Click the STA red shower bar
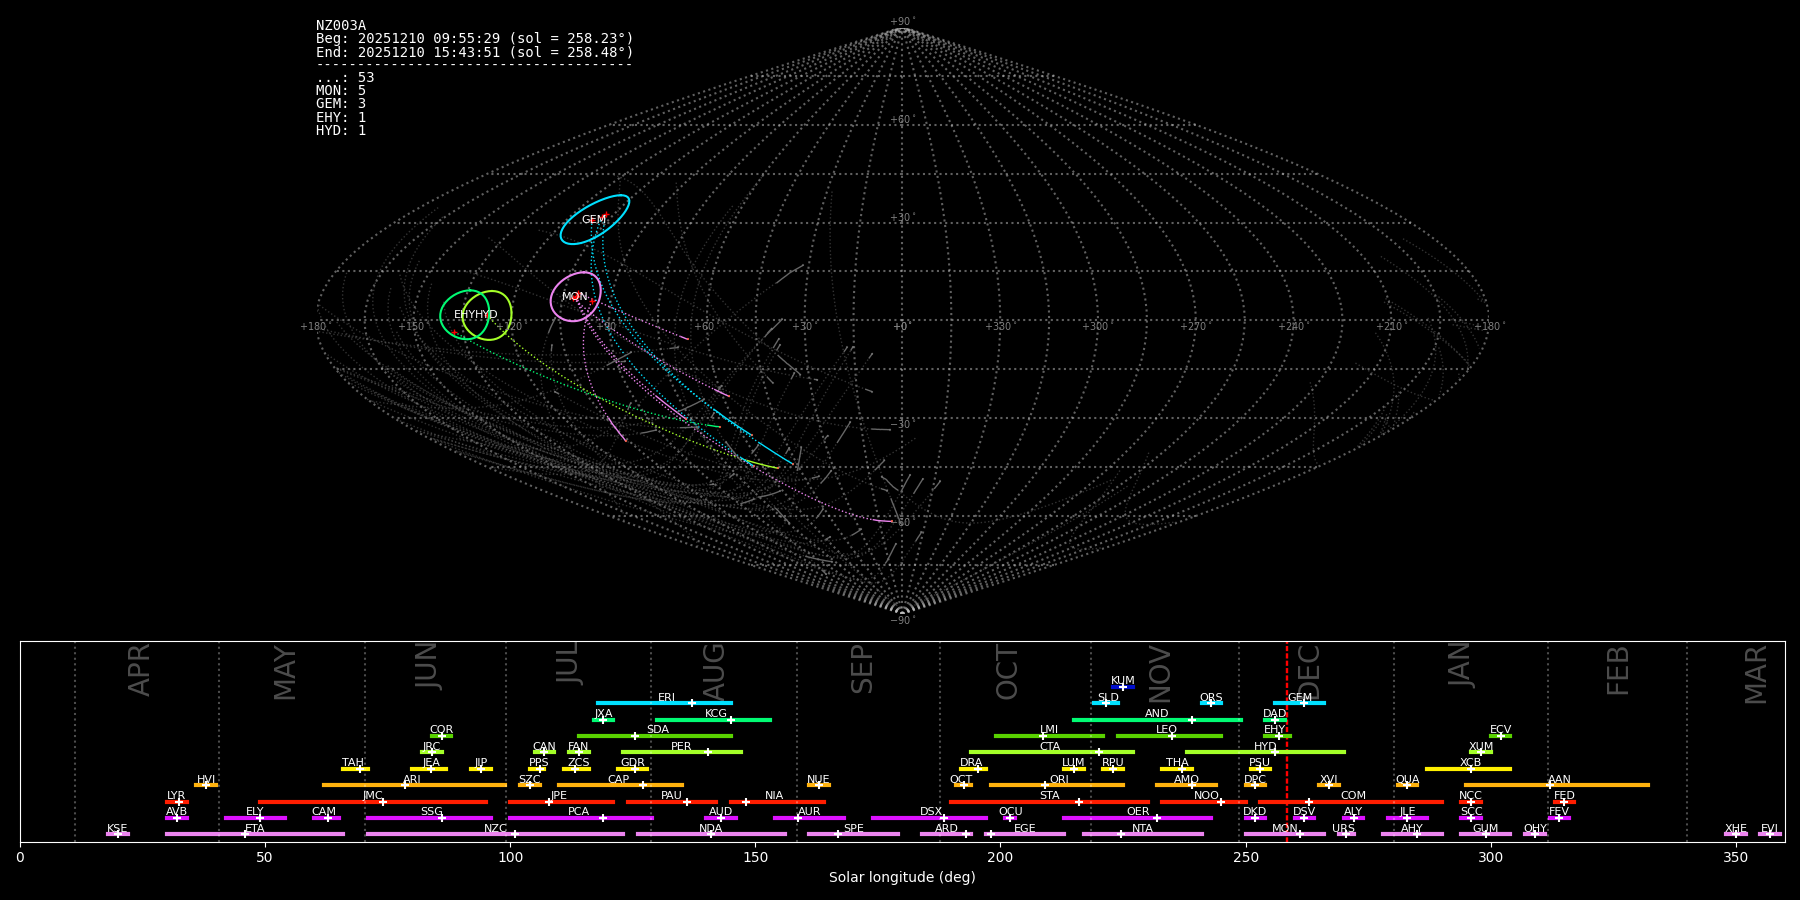The width and height of the screenshot is (1800, 900). point(1049,802)
